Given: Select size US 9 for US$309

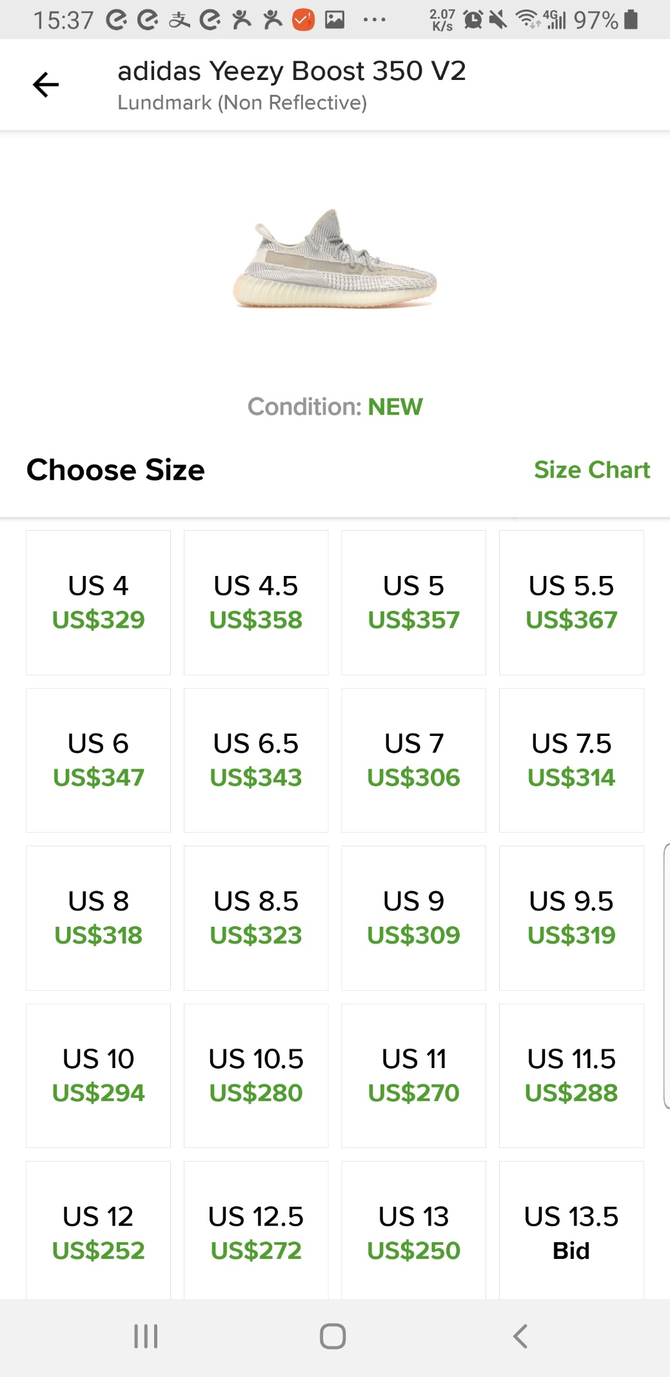Looking at the screenshot, I should [413, 918].
